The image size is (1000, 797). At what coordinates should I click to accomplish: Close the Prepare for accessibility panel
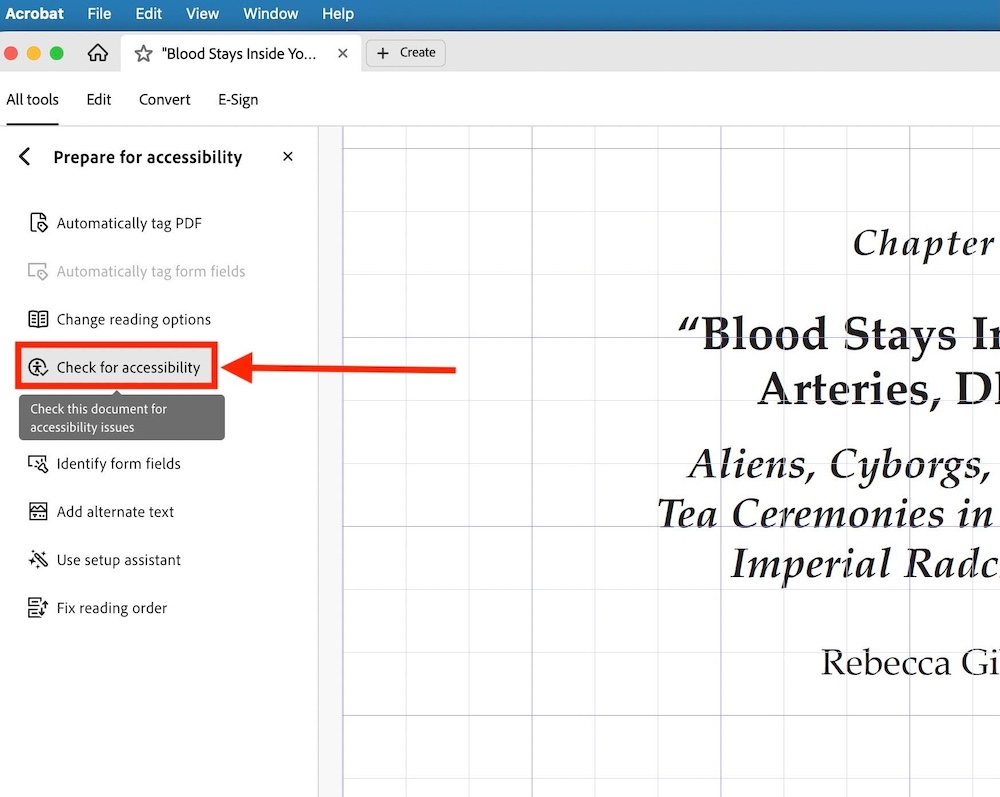(288, 156)
